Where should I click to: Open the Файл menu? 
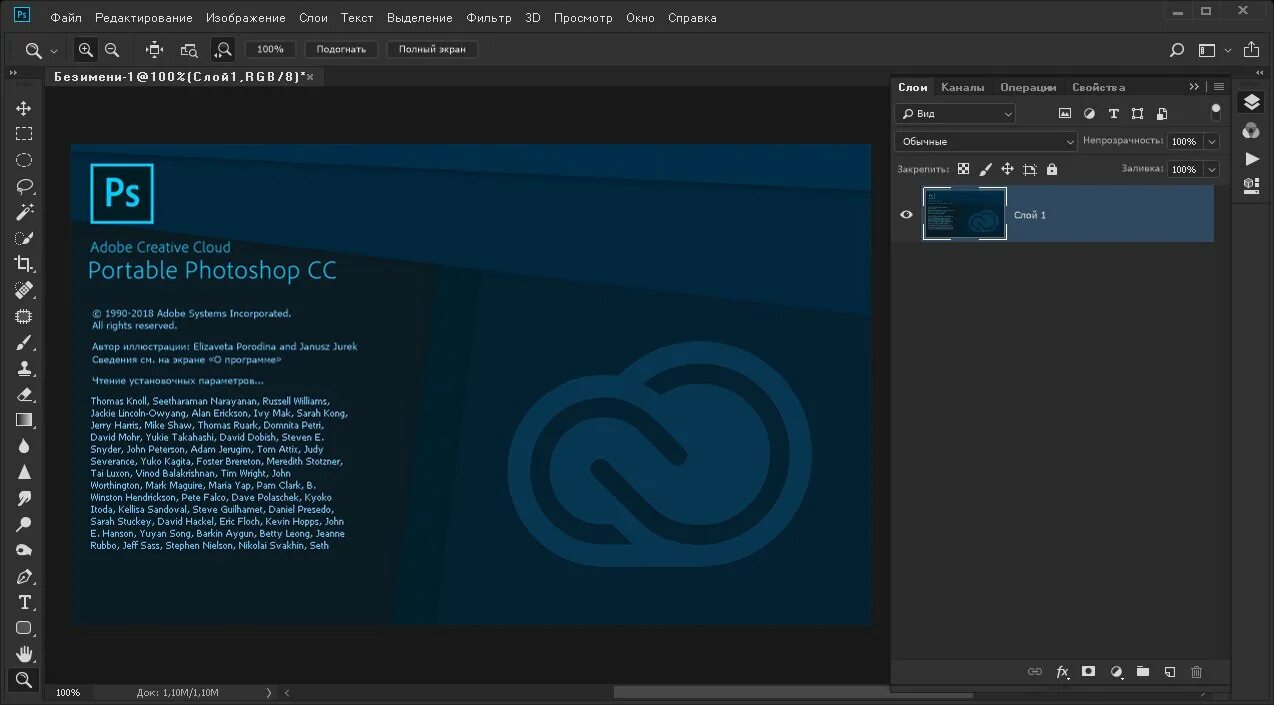66,18
